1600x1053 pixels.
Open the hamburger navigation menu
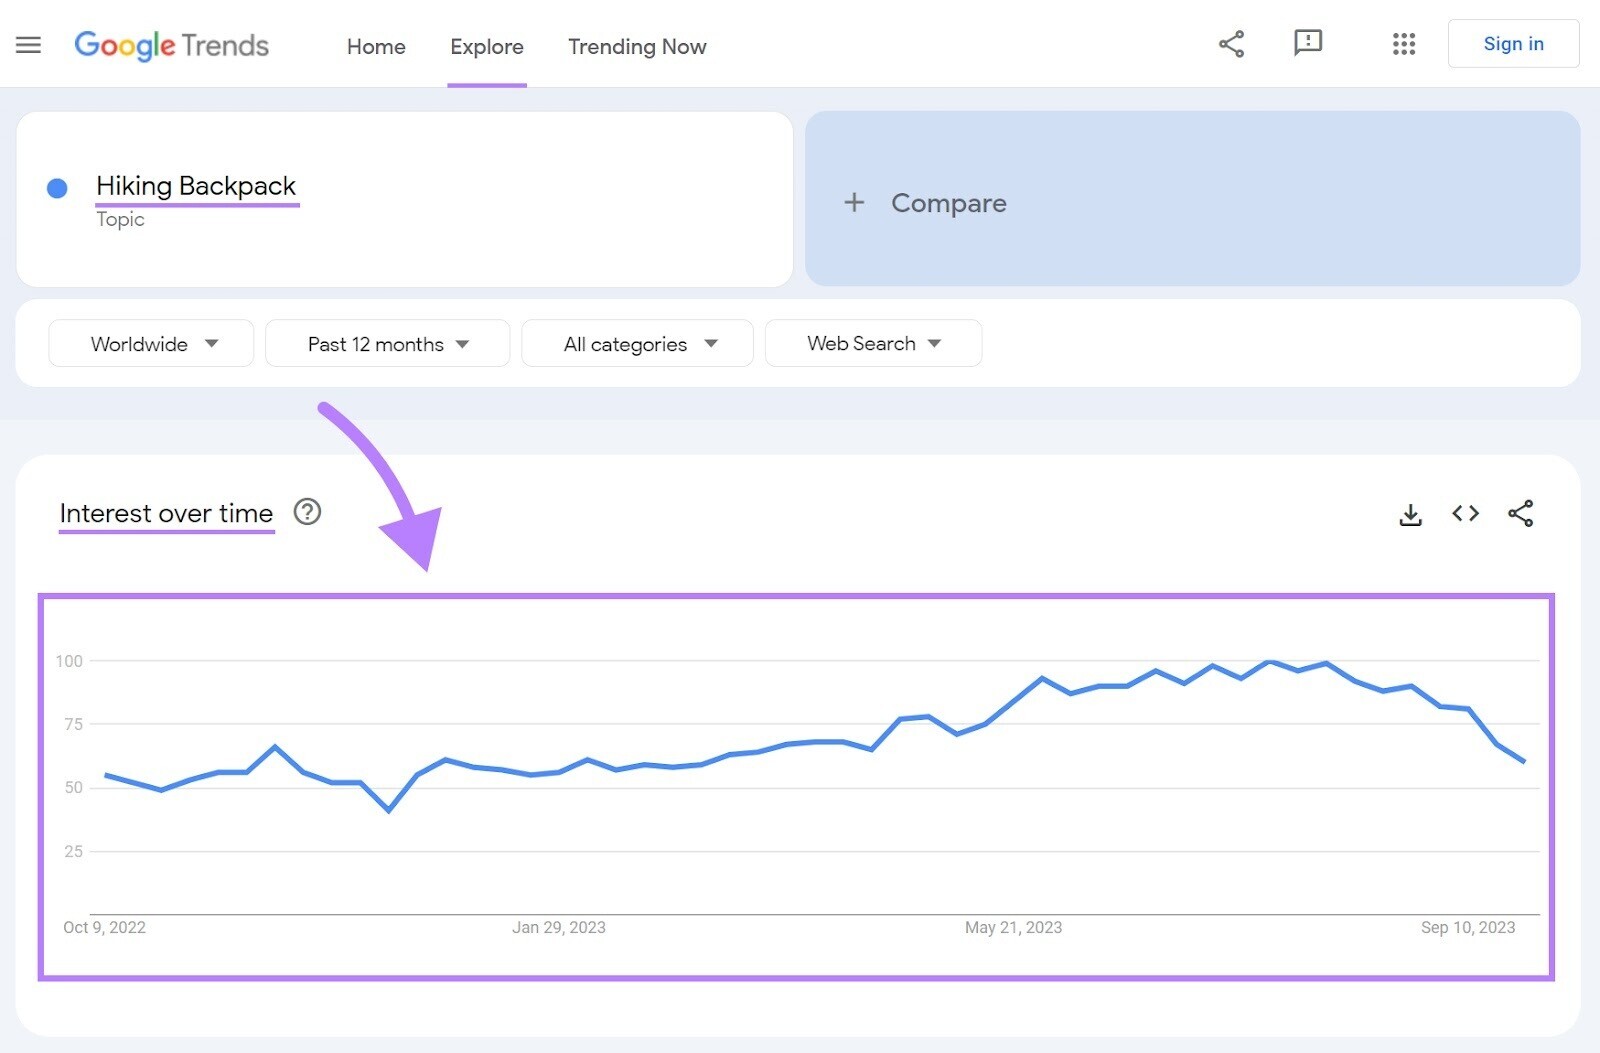pyautogui.click(x=28, y=44)
